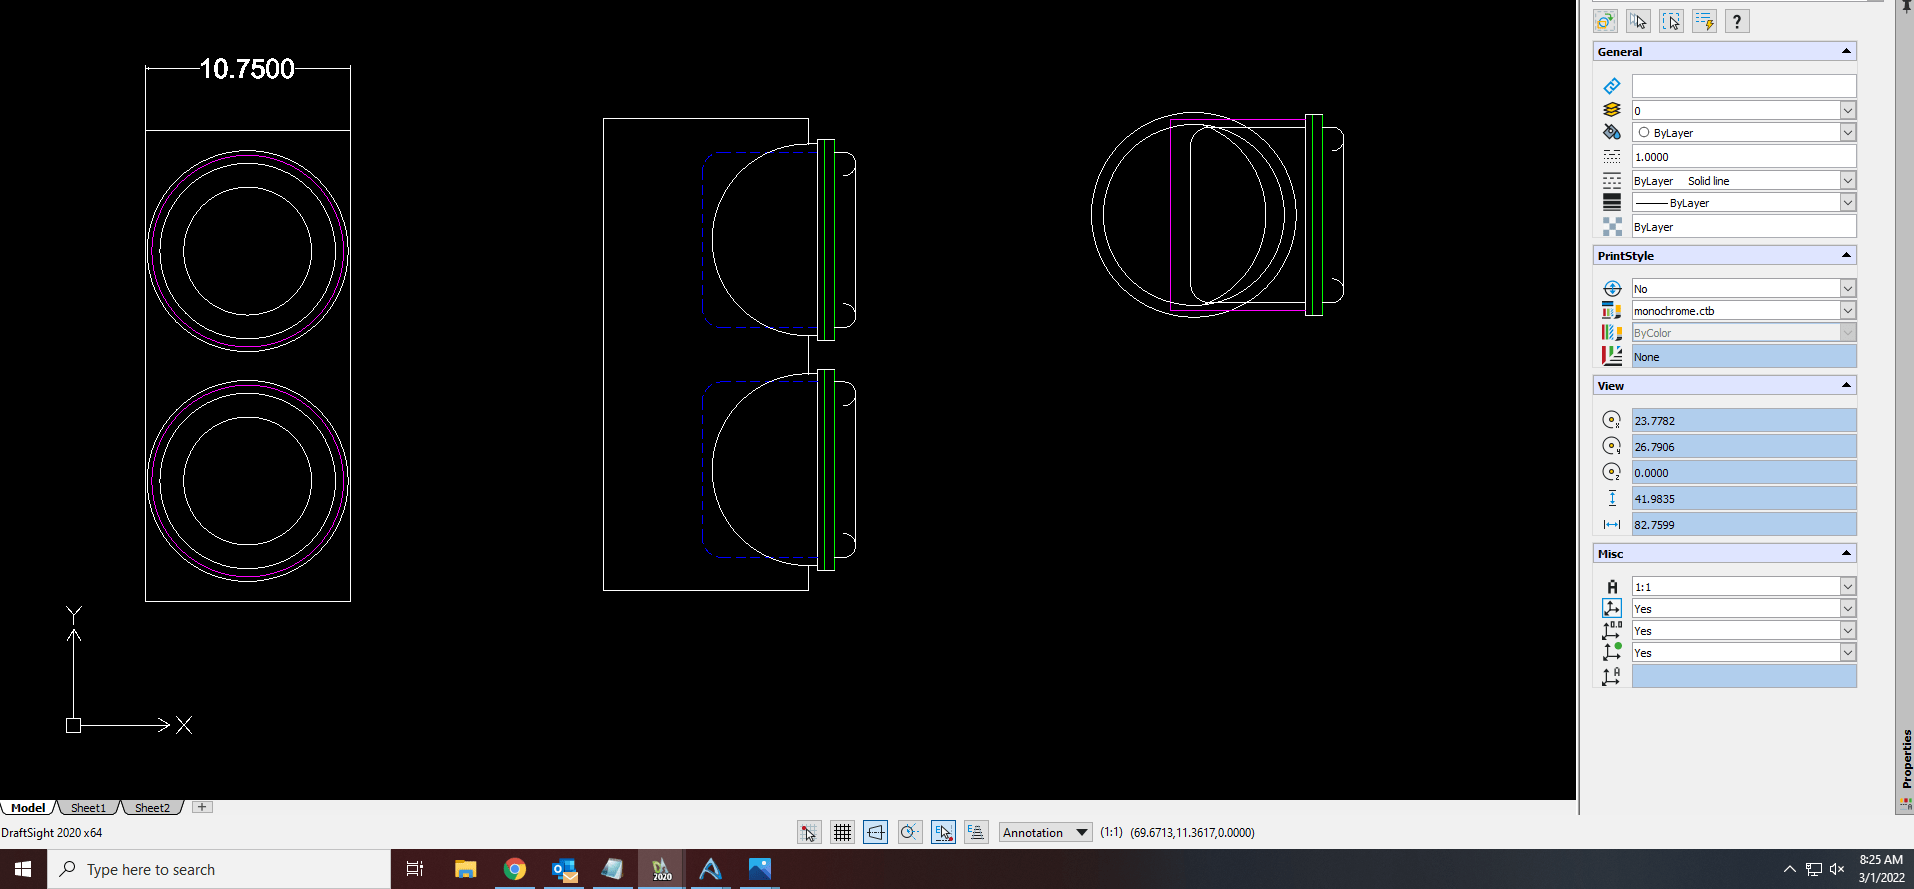Toggle ETrack entity tracking in status bar
This screenshot has height=889, width=1914.
pyautogui.click(x=976, y=832)
